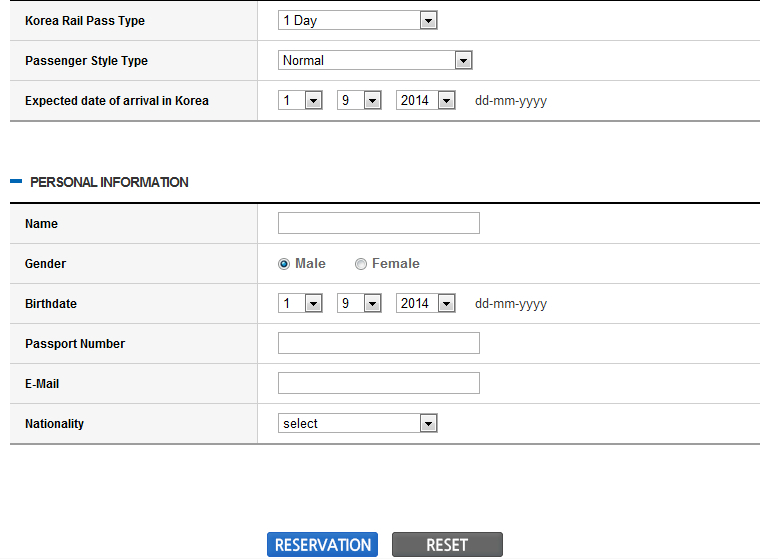778x559 pixels.
Task: Open the arrival month dropdown
Action: (359, 101)
